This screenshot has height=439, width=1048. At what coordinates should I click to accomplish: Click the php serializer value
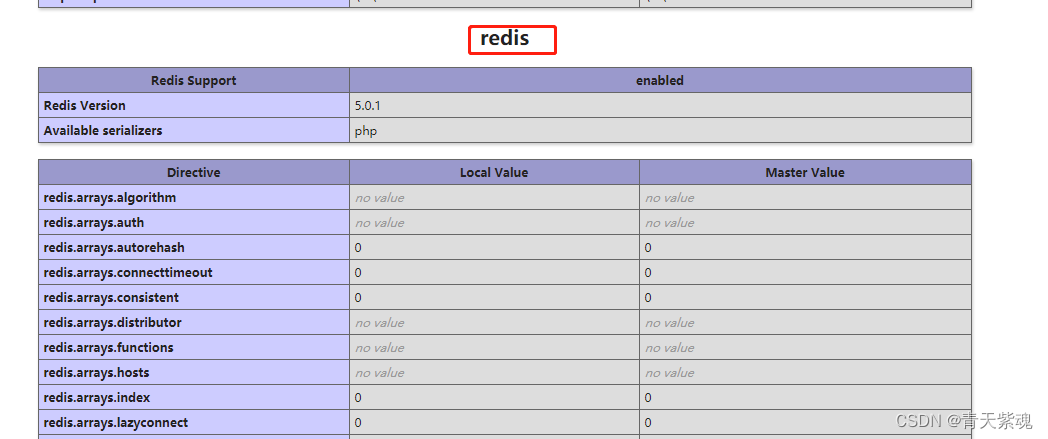click(x=366, y=131)
